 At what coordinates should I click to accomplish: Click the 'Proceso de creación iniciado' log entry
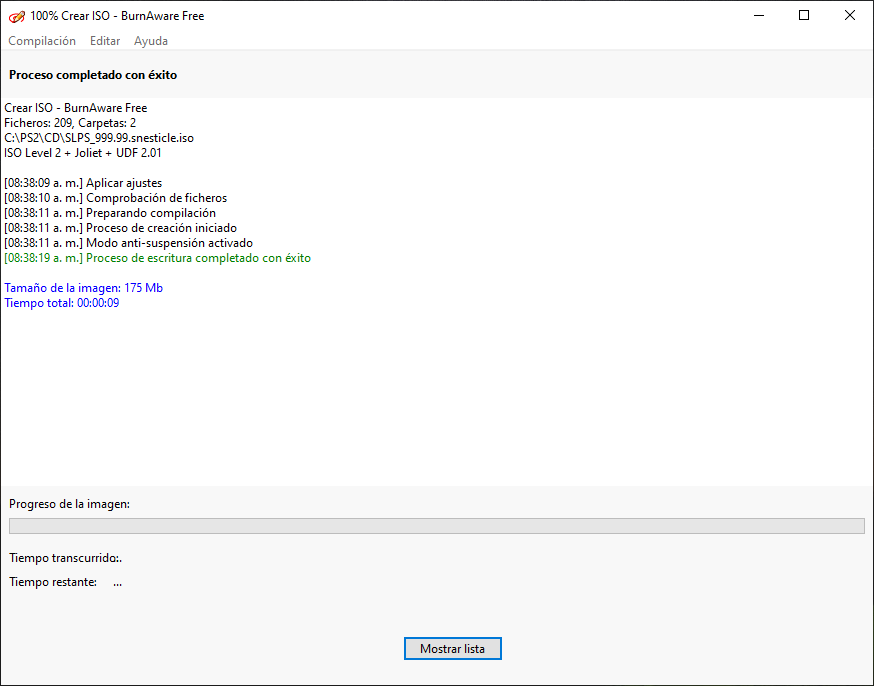click(x=120, y=228)
